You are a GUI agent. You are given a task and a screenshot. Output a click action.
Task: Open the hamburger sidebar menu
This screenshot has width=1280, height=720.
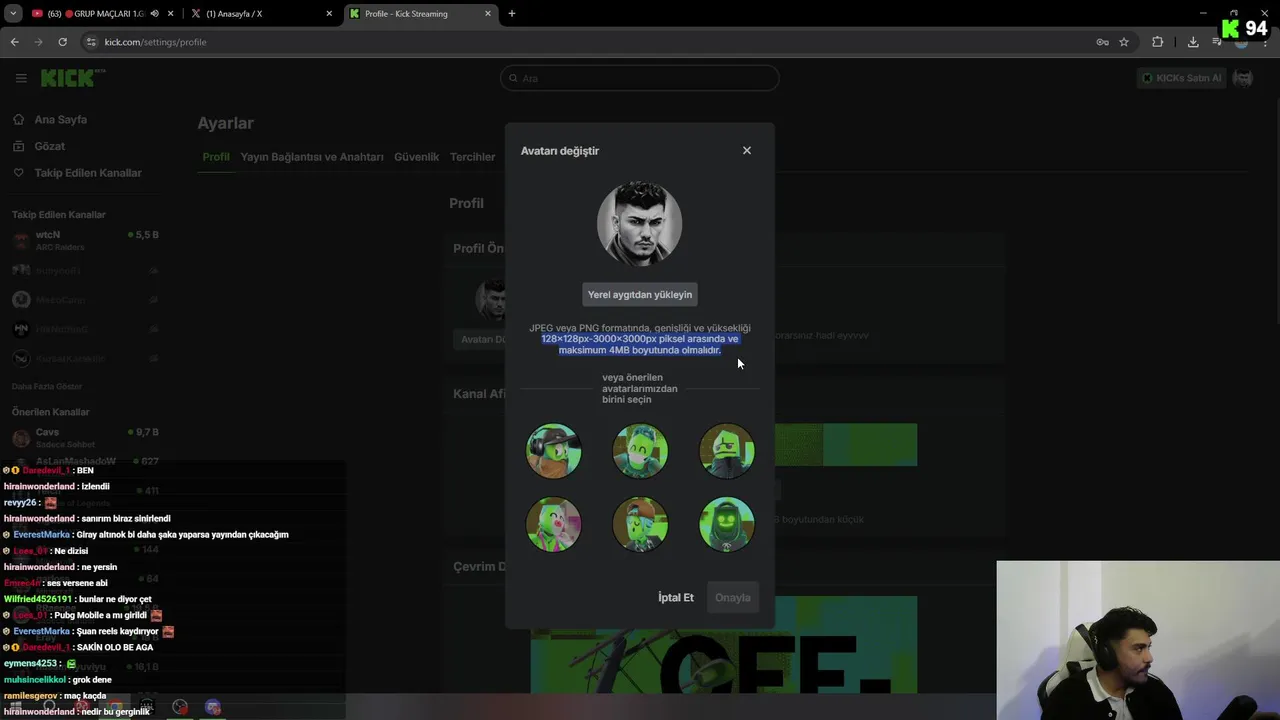tap(21, 78)
